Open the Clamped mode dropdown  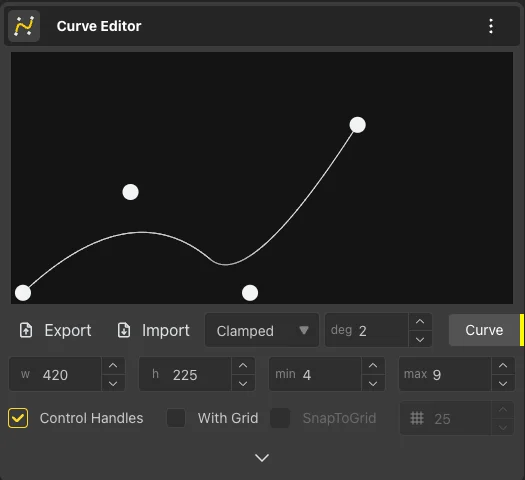(x=262, y=330)
